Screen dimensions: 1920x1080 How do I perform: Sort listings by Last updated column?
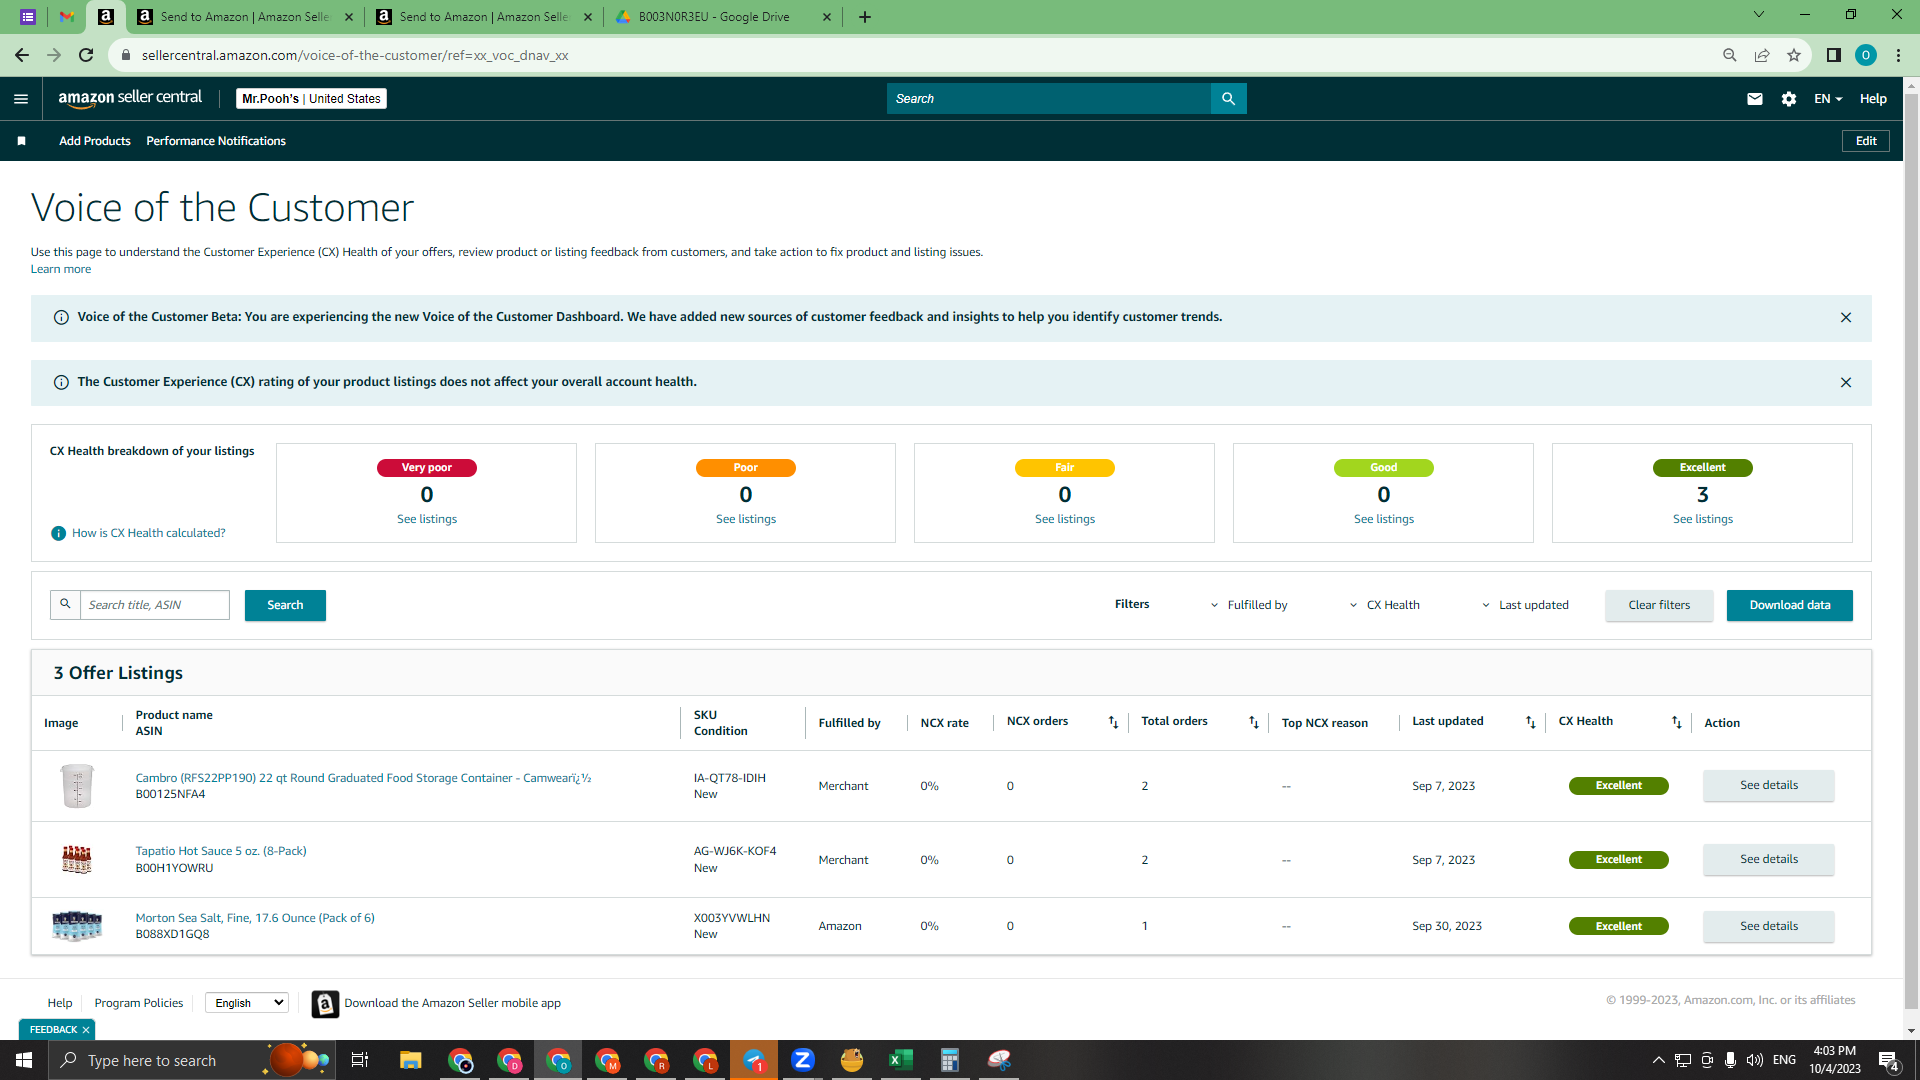1530,722
